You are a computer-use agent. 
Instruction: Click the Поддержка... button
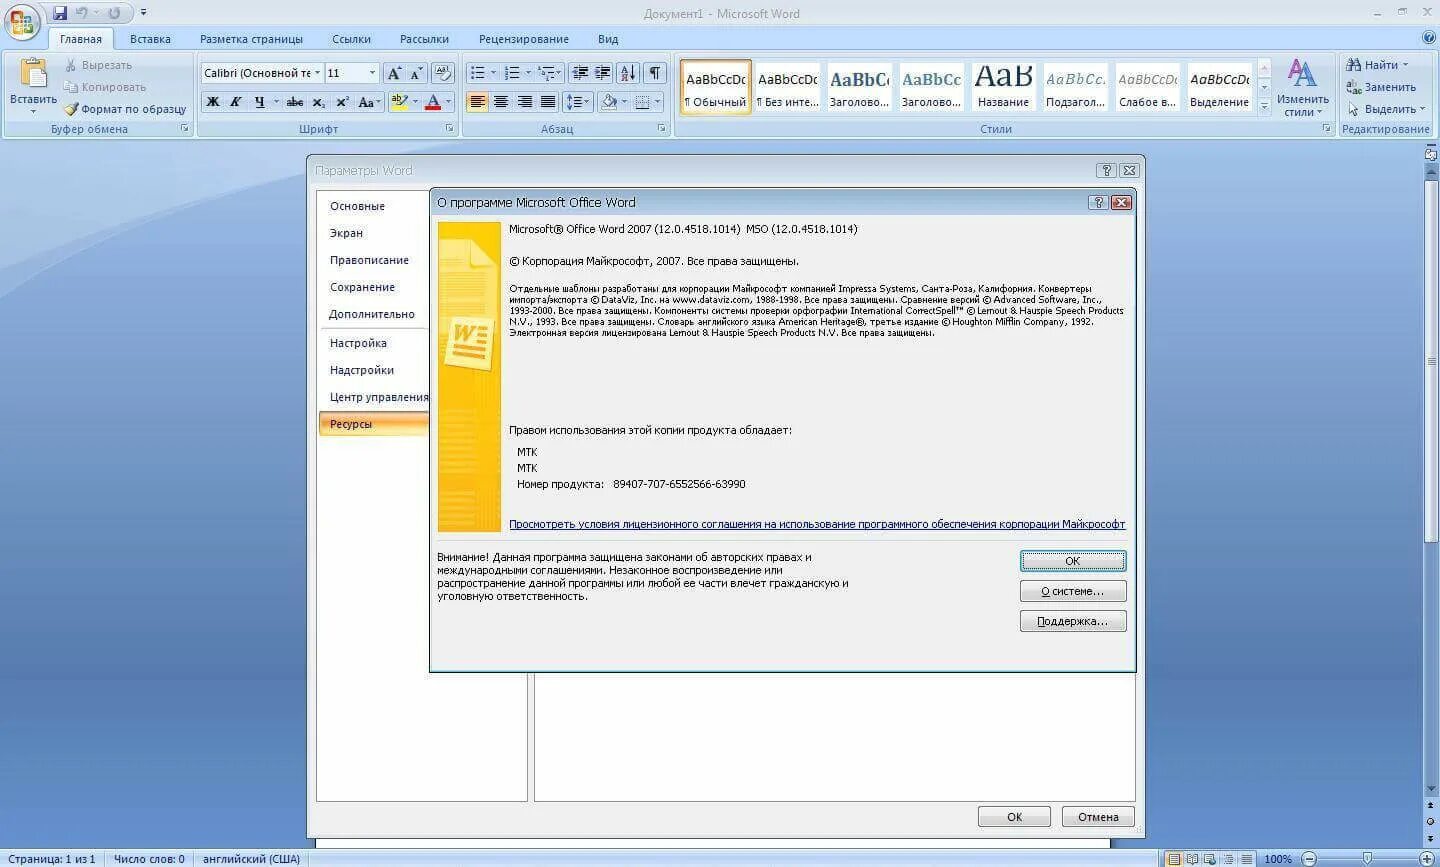1073,621
